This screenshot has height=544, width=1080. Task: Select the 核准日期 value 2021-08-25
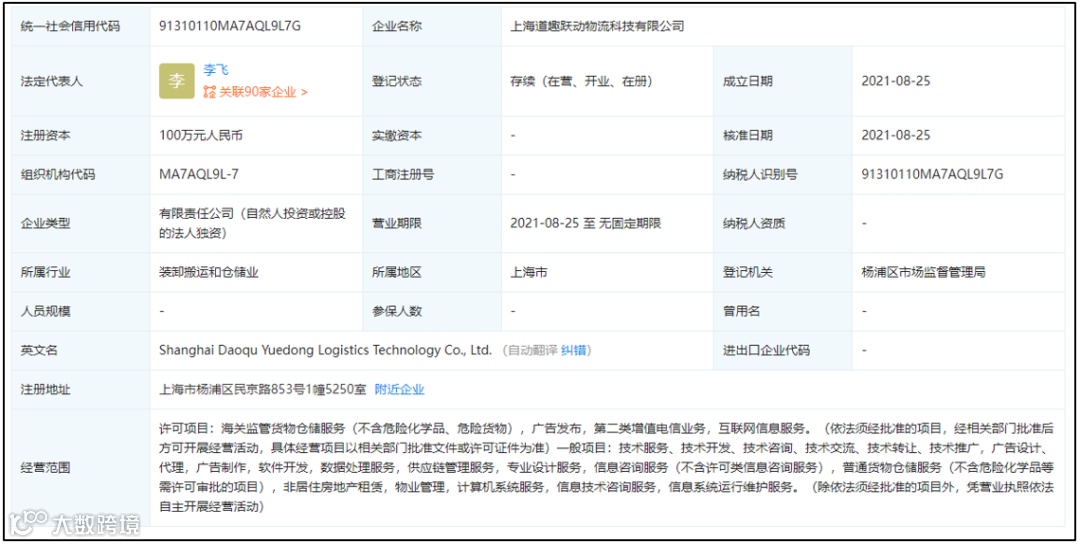click(895, 136)
